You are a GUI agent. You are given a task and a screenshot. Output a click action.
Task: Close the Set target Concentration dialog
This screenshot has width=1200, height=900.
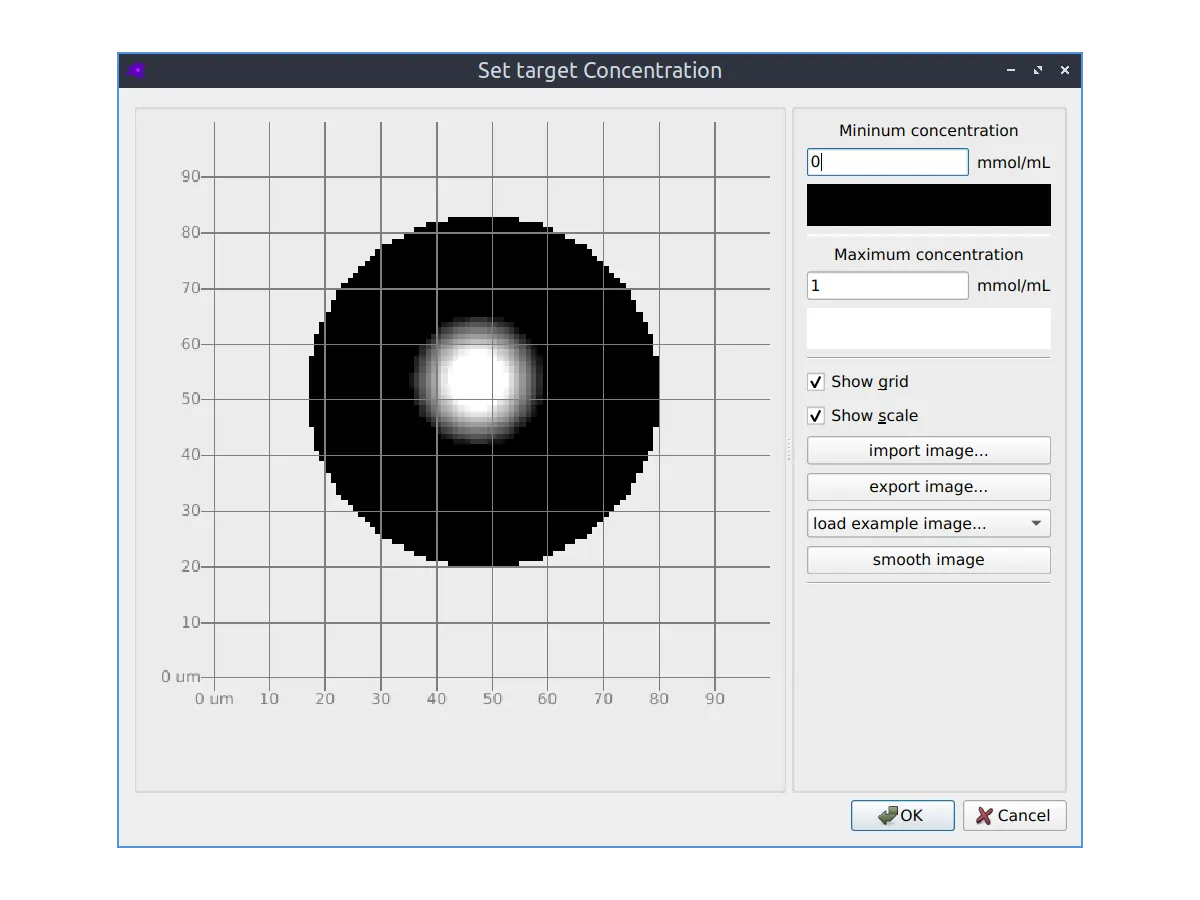[1065, 71]
